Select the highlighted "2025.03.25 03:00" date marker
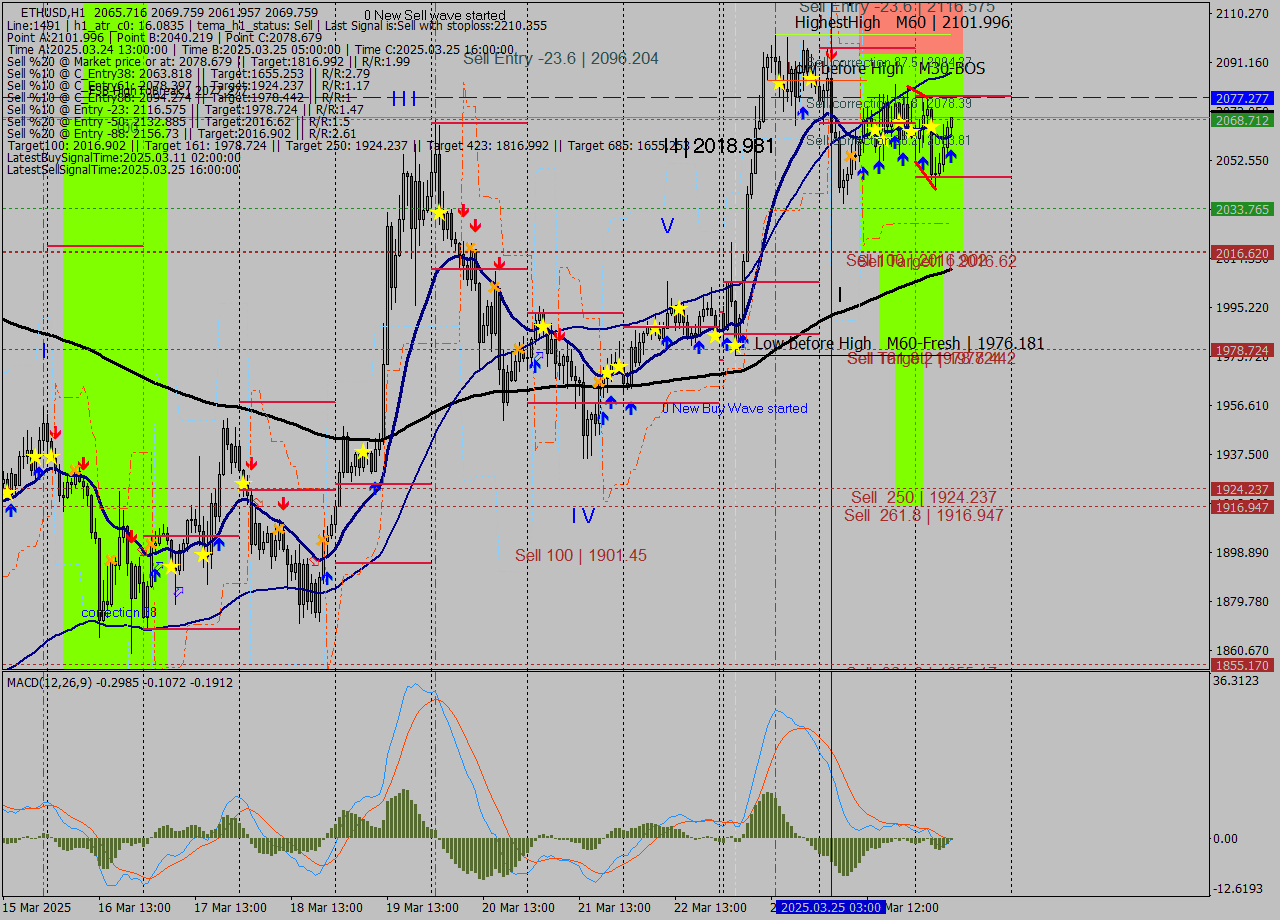 tap(828, 907)
